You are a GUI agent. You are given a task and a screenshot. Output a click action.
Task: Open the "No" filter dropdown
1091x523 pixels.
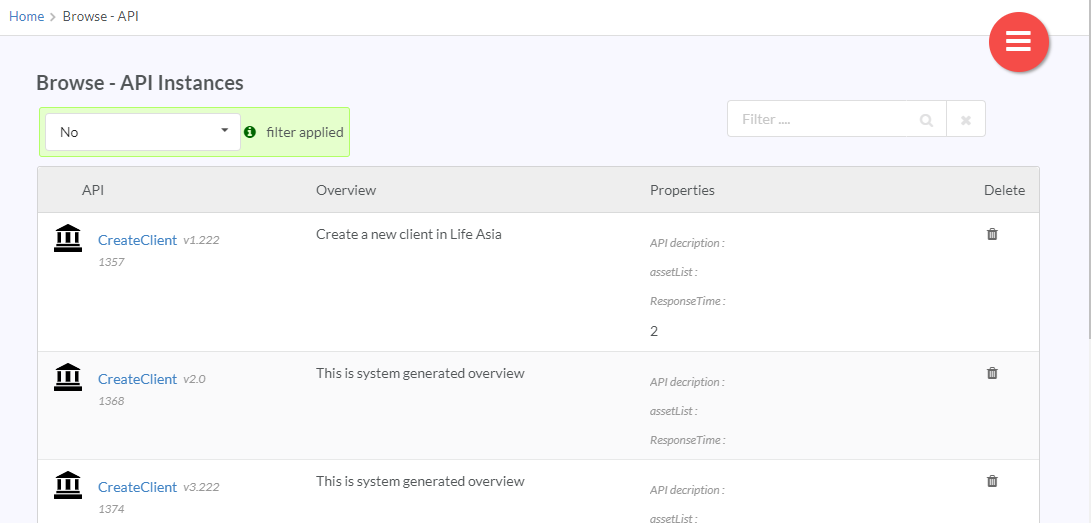point(143,132)
